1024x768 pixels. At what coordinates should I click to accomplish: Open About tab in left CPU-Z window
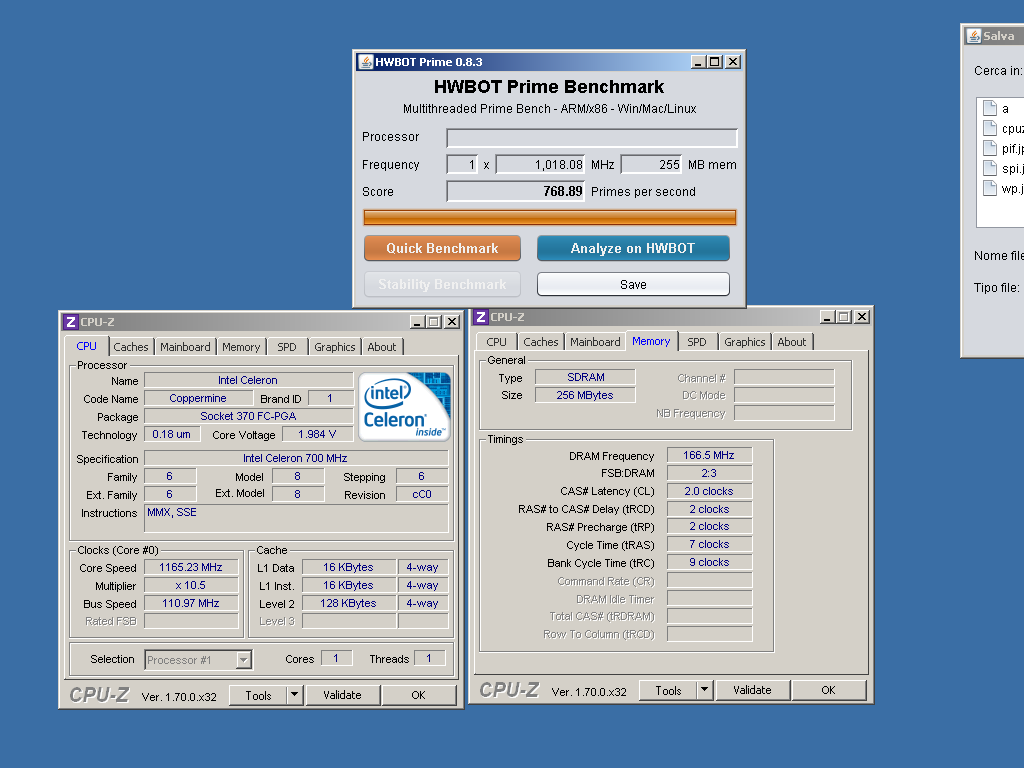381,347
